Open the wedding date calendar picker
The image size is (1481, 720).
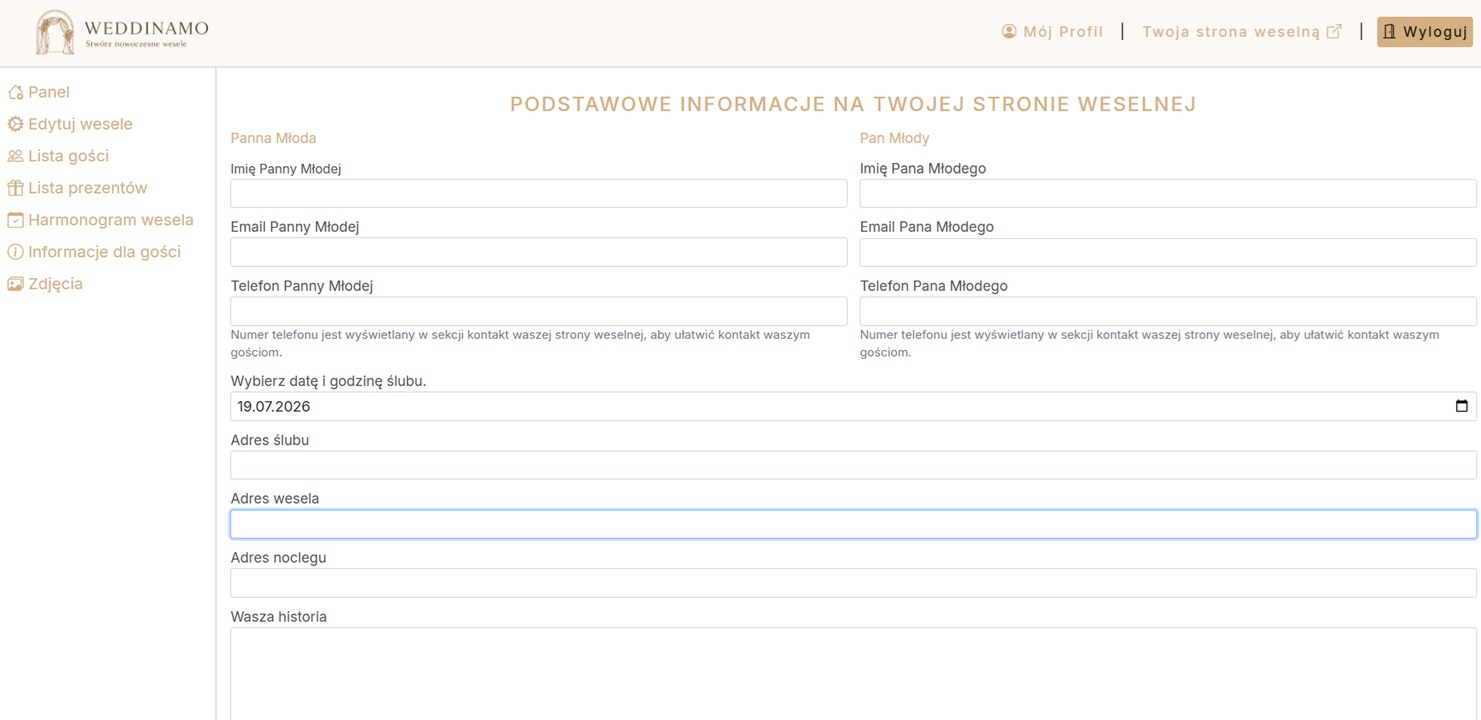coord(1461,406)
